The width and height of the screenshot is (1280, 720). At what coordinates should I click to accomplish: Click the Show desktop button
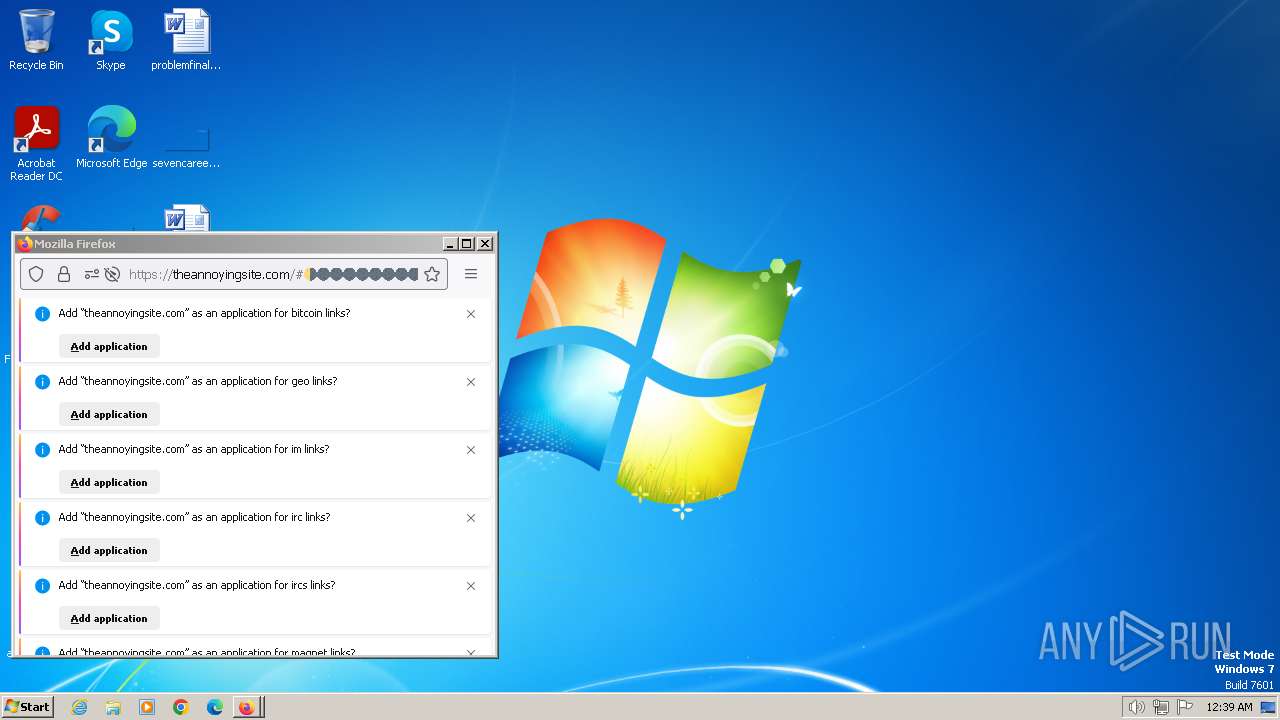(x=1268, y=707)
